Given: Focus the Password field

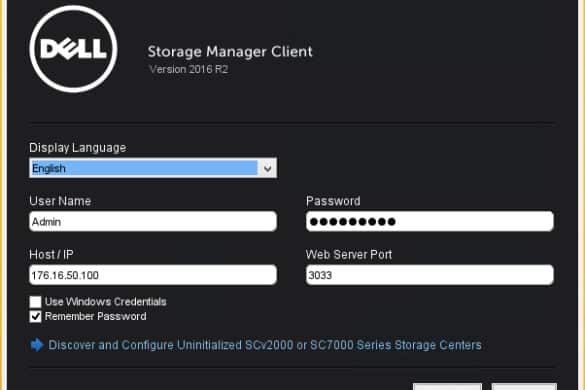Looking at the screenshot, I should click(x=430, y=221).
